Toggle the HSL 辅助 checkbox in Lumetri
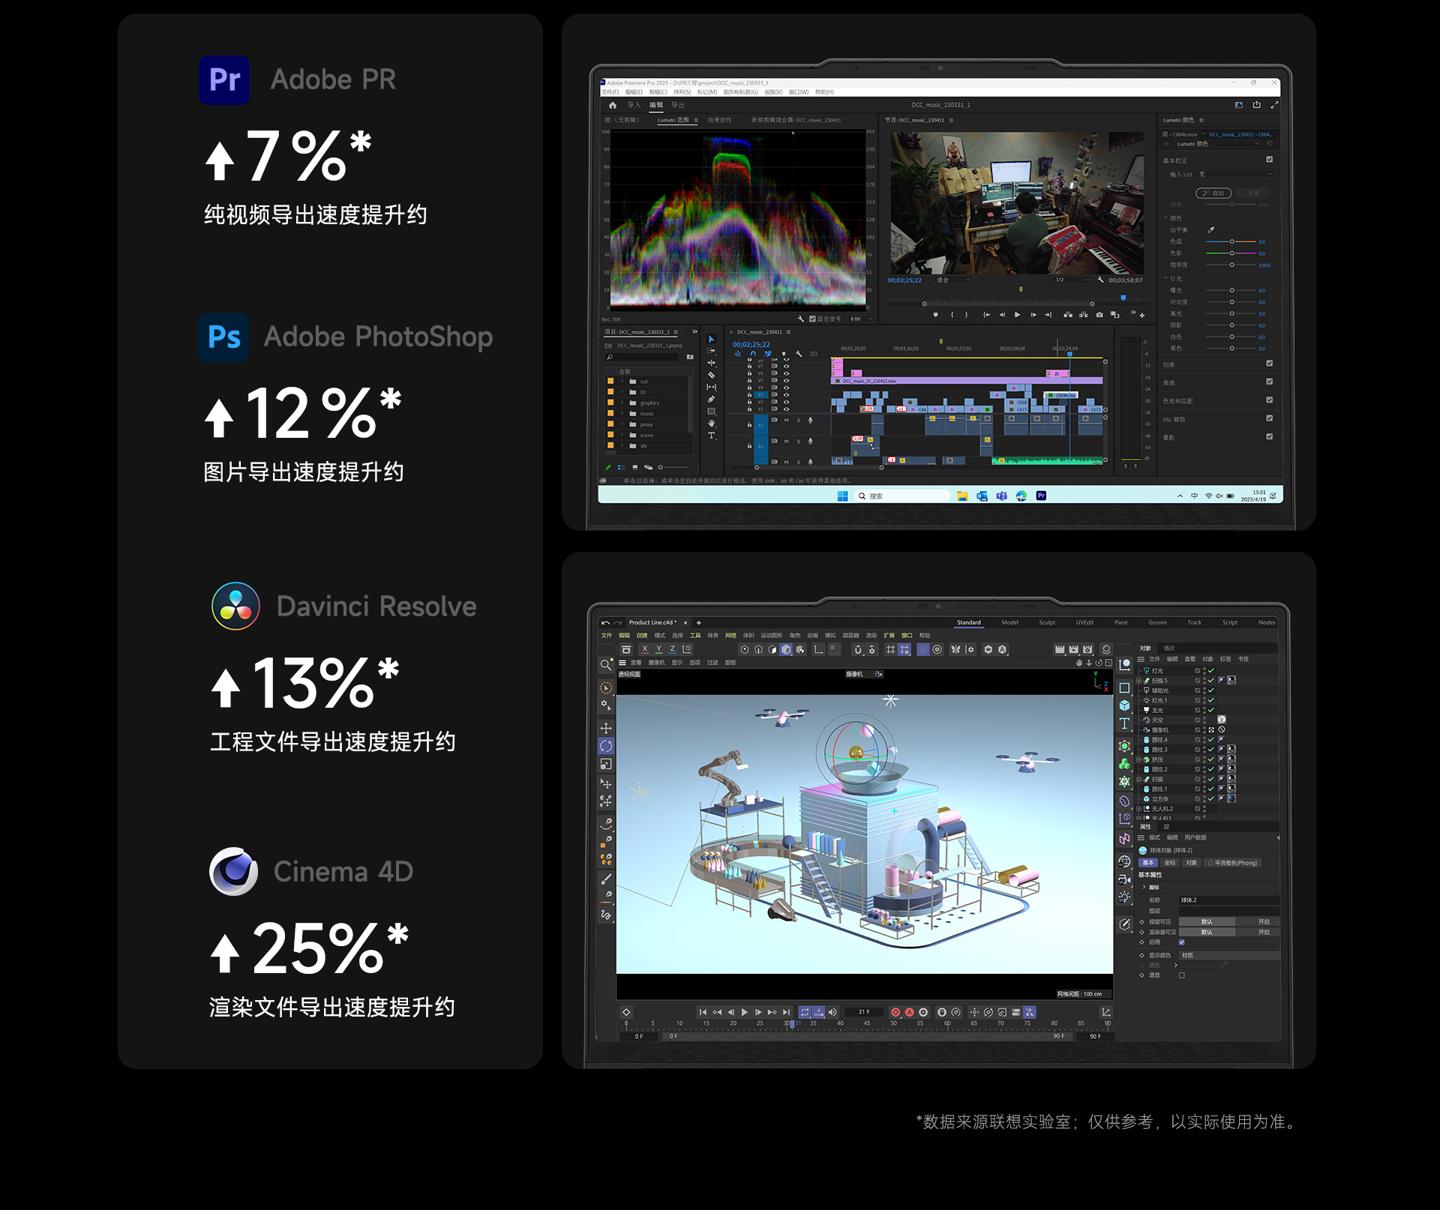Viewport: 1440px width, 1210px height. click(1269, 418)
